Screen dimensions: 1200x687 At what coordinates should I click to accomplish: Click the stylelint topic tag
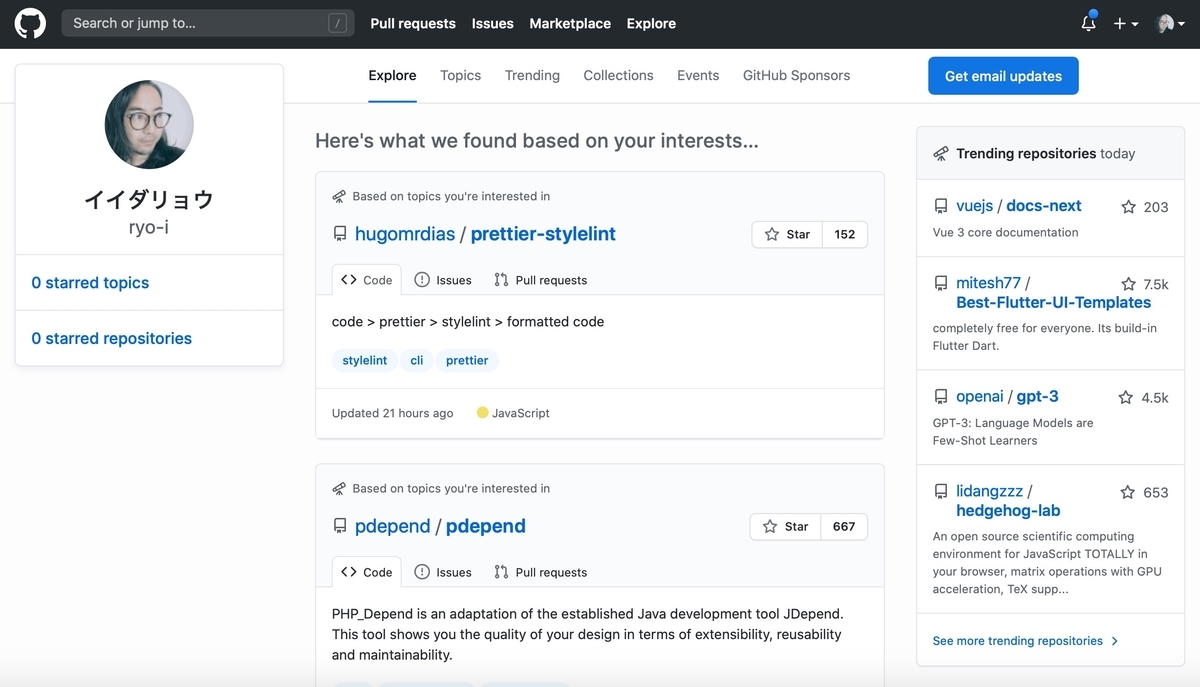click(x=365, y=360)
